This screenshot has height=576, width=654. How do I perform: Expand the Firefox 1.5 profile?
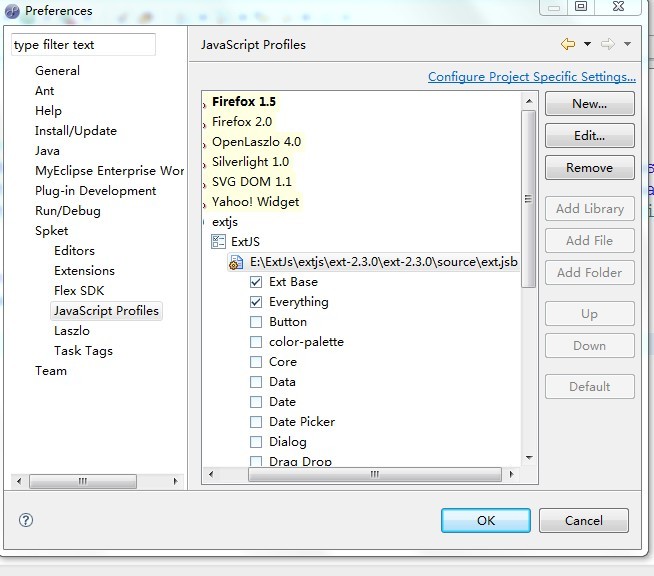(204, 105)
